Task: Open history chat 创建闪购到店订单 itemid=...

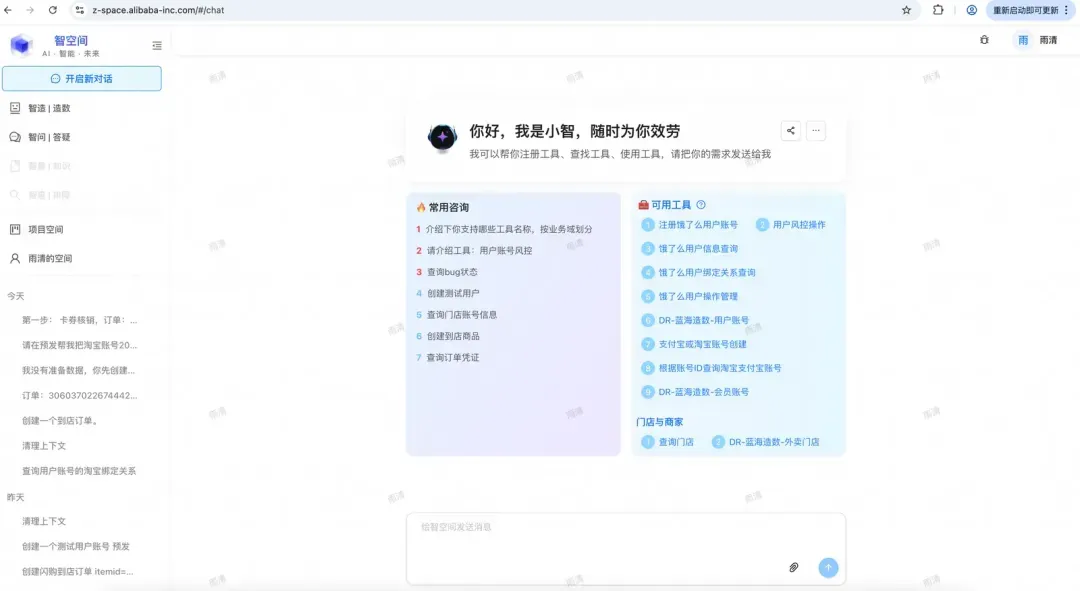Action: (78, 572)
